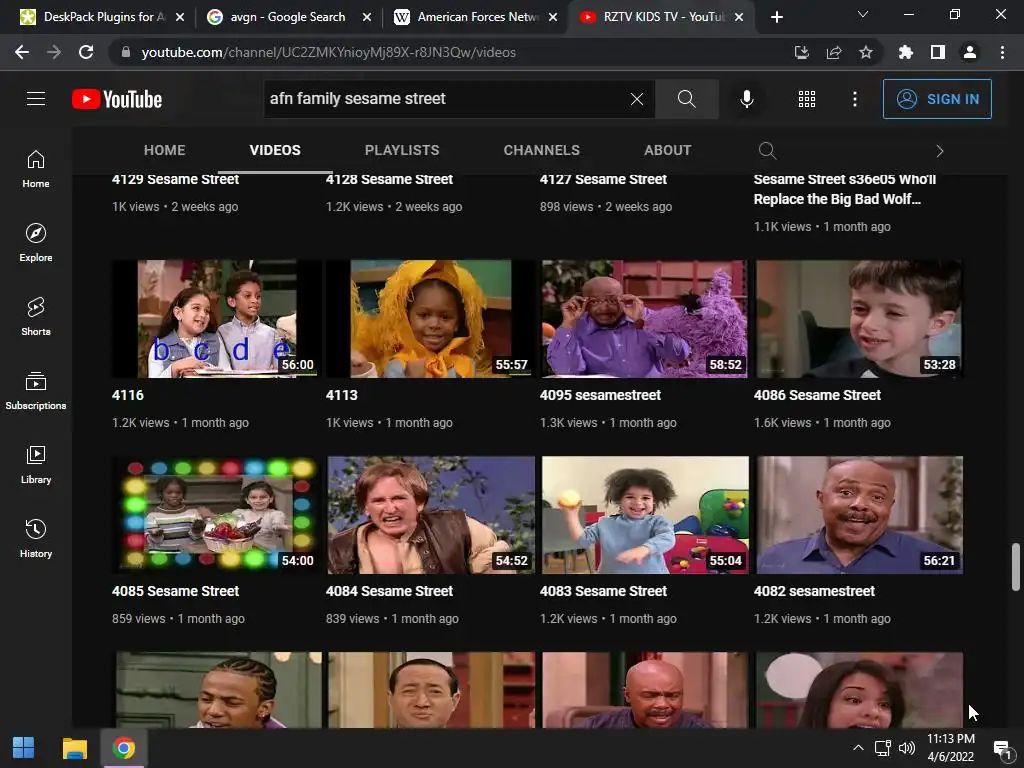Image resolution: width=1024 pixels, height=768 pixels.
Task: Open the clock and date in taskbar
Action: click(x=951, y=748)
